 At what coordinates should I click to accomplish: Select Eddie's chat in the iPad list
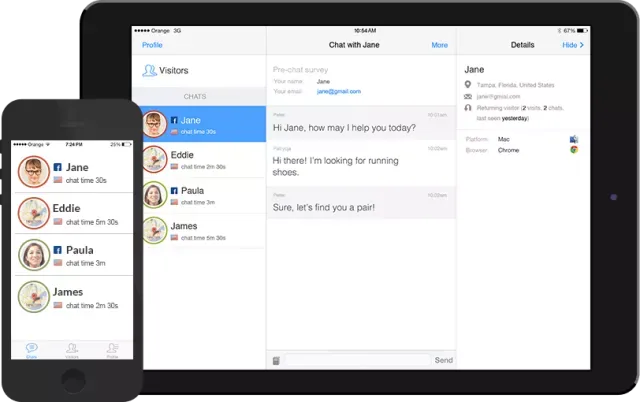point(204,160)
